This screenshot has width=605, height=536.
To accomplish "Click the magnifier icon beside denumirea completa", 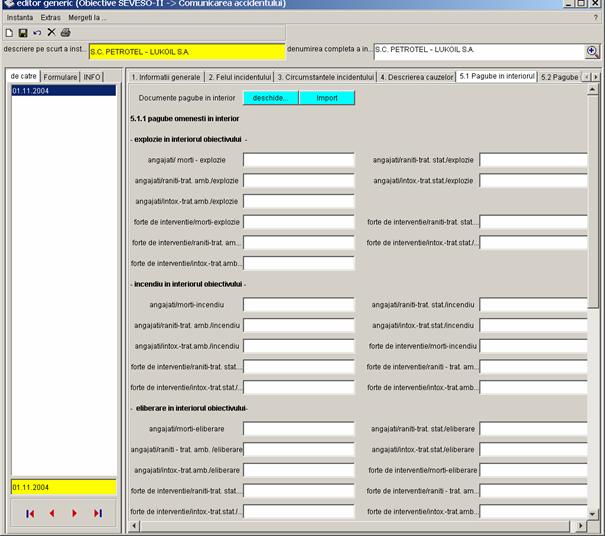I will pos(592,52).
